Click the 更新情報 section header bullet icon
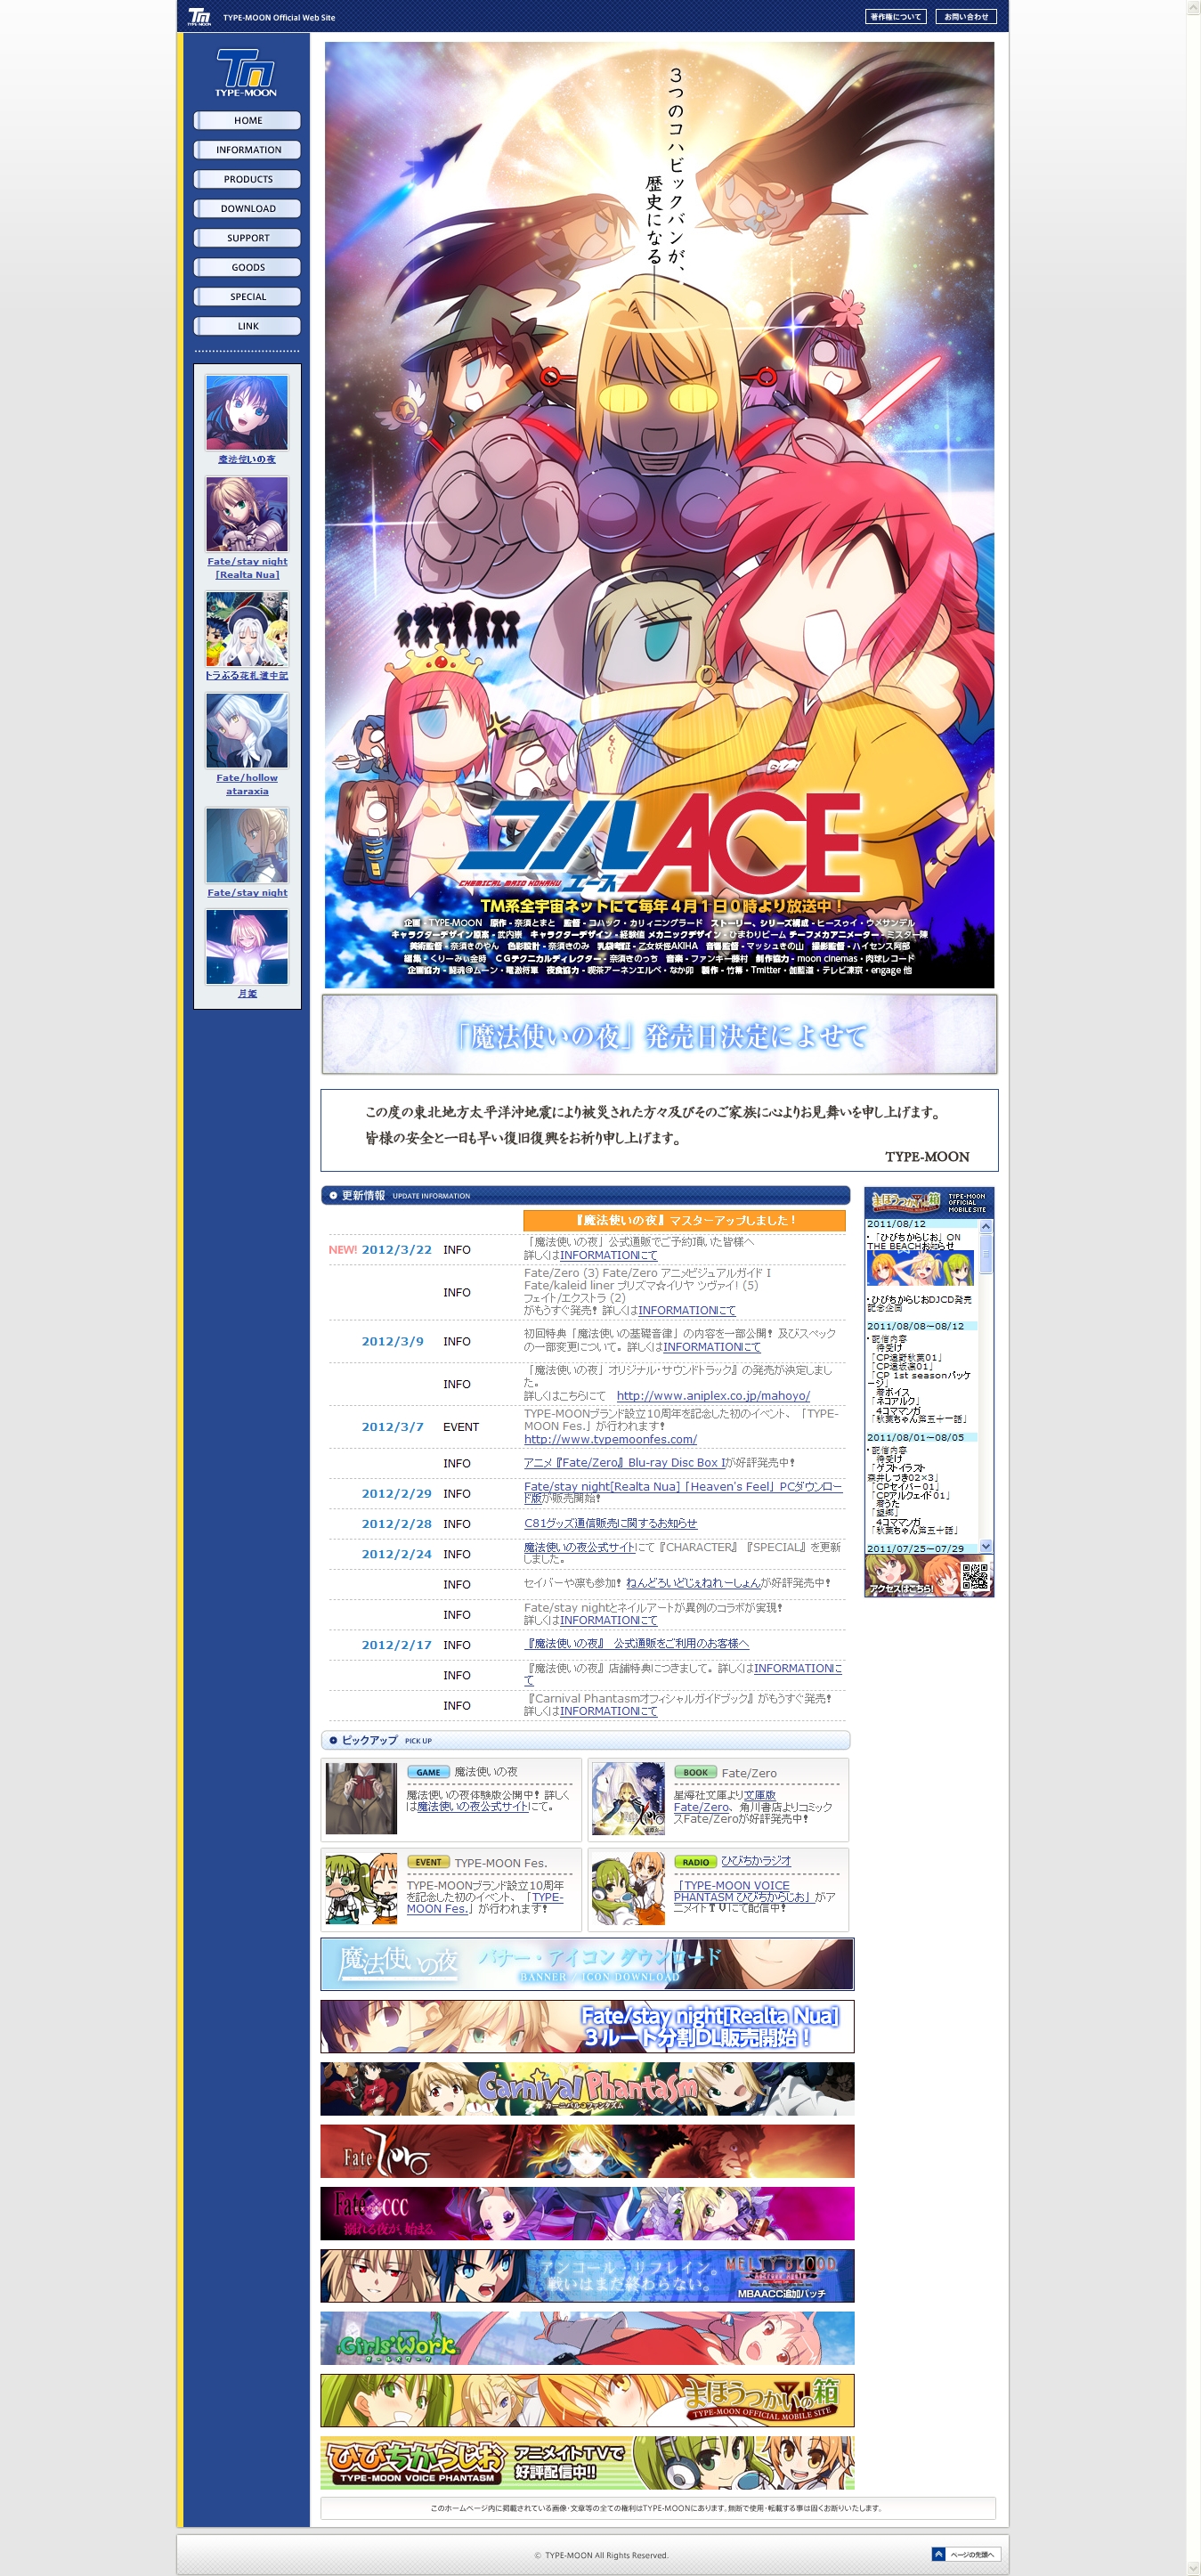 point(333,1195)
